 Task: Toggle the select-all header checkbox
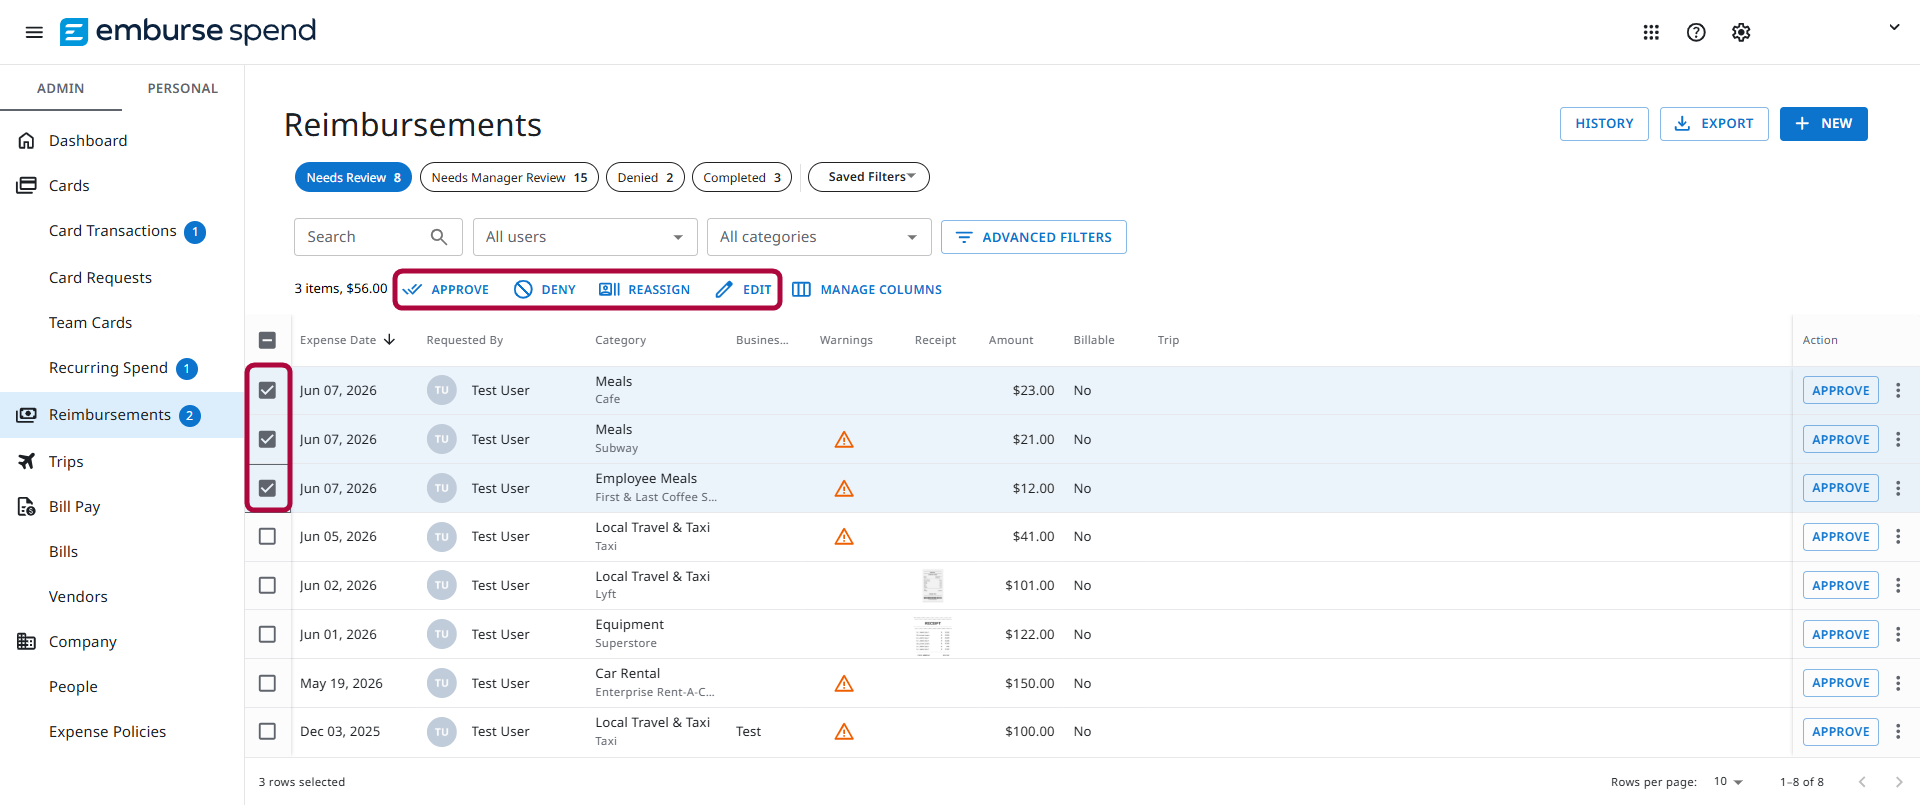pos(267,340)
